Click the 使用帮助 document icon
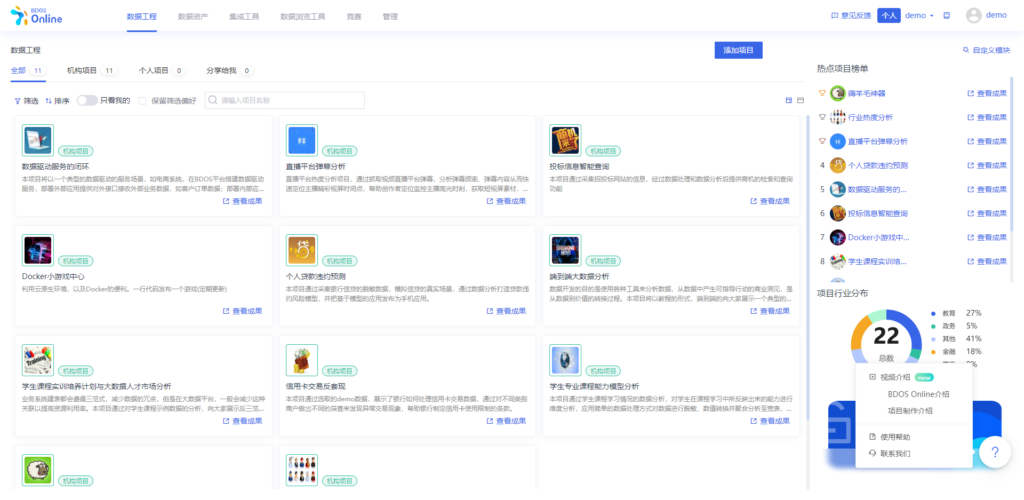Screen dimensions: 1024x500 point(872,437)
